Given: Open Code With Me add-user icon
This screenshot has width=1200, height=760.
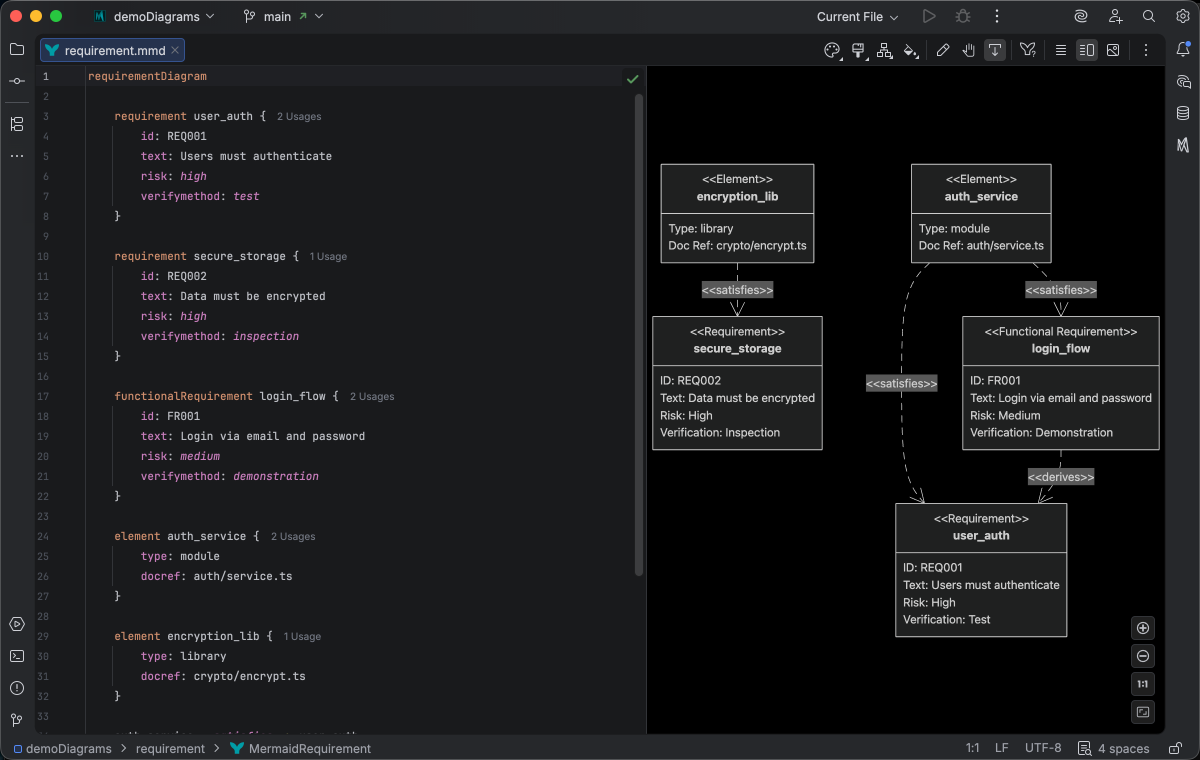Looking at the screenshot, I should click(x=1115, y=16).
